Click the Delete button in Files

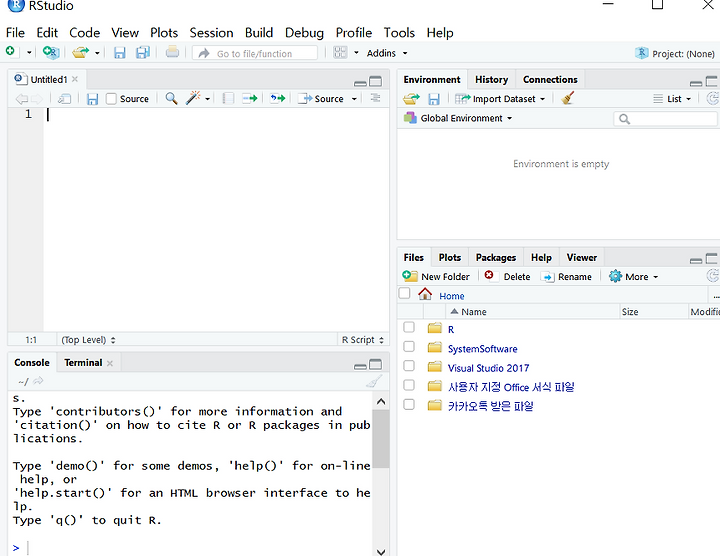click(507, 276)
